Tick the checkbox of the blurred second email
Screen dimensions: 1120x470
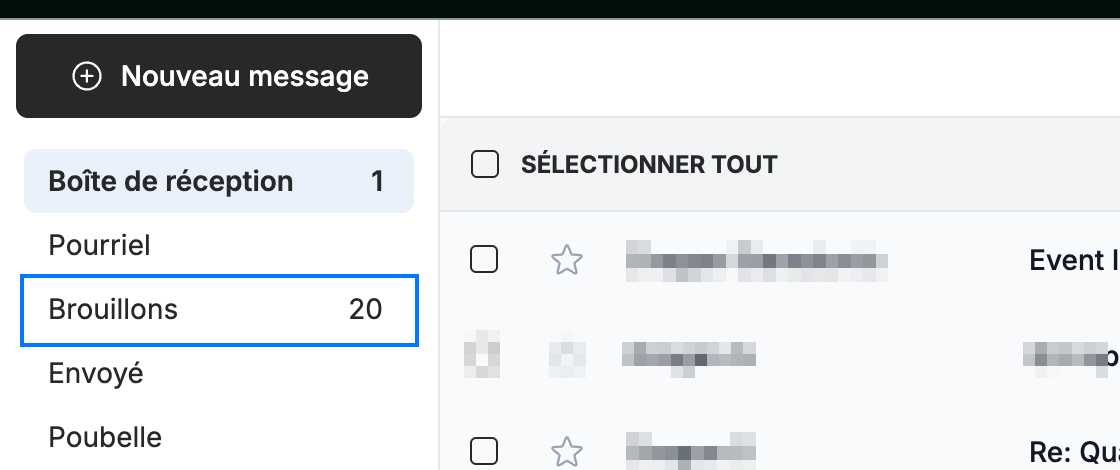(x=482, y=355)
